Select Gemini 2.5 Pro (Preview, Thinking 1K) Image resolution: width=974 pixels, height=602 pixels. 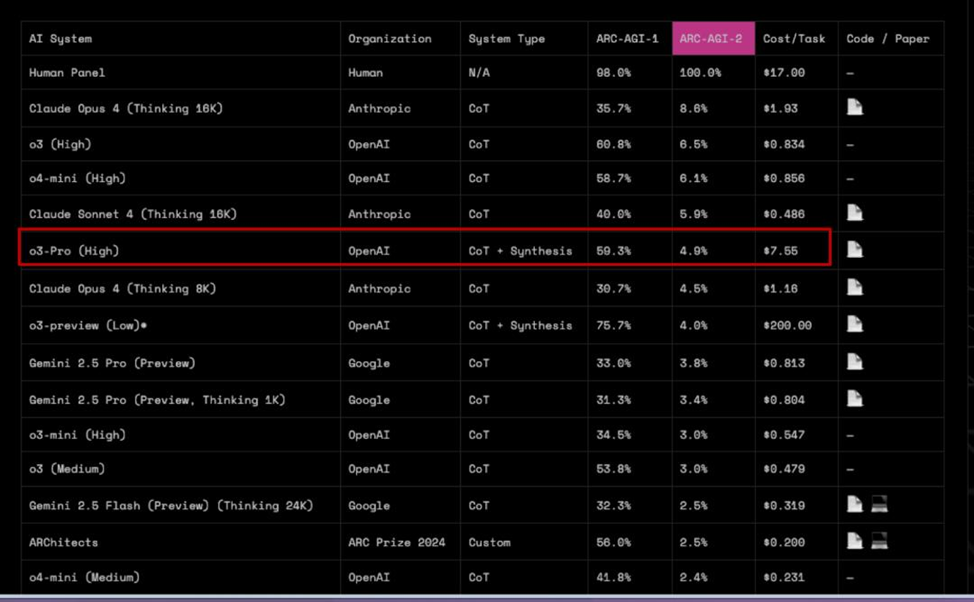click(x=157, y=399)
